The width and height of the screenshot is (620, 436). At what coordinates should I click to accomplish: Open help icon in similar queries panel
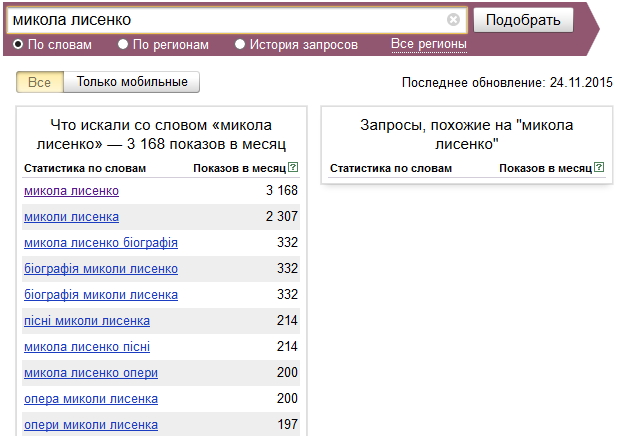coord(599,167)
